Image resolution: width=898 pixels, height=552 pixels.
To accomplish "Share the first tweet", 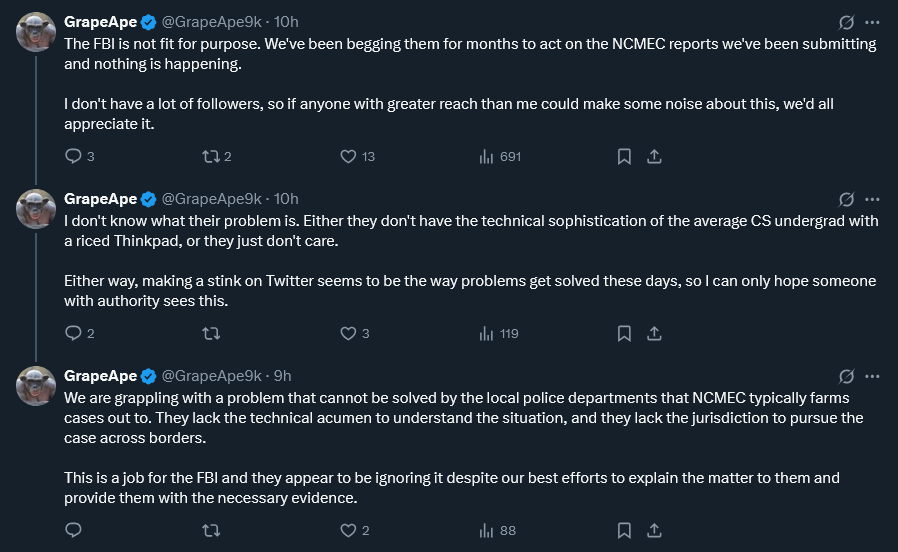I will coord(654,156).
